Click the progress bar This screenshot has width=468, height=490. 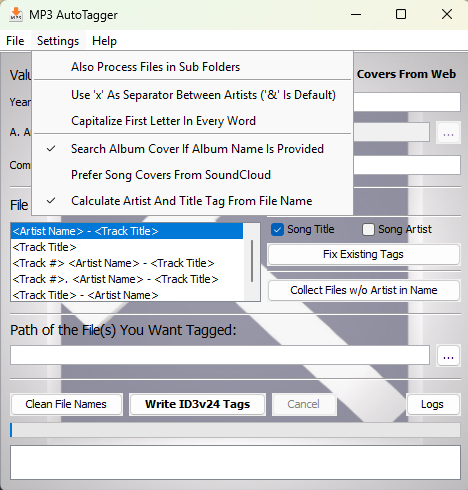(235, 430)
